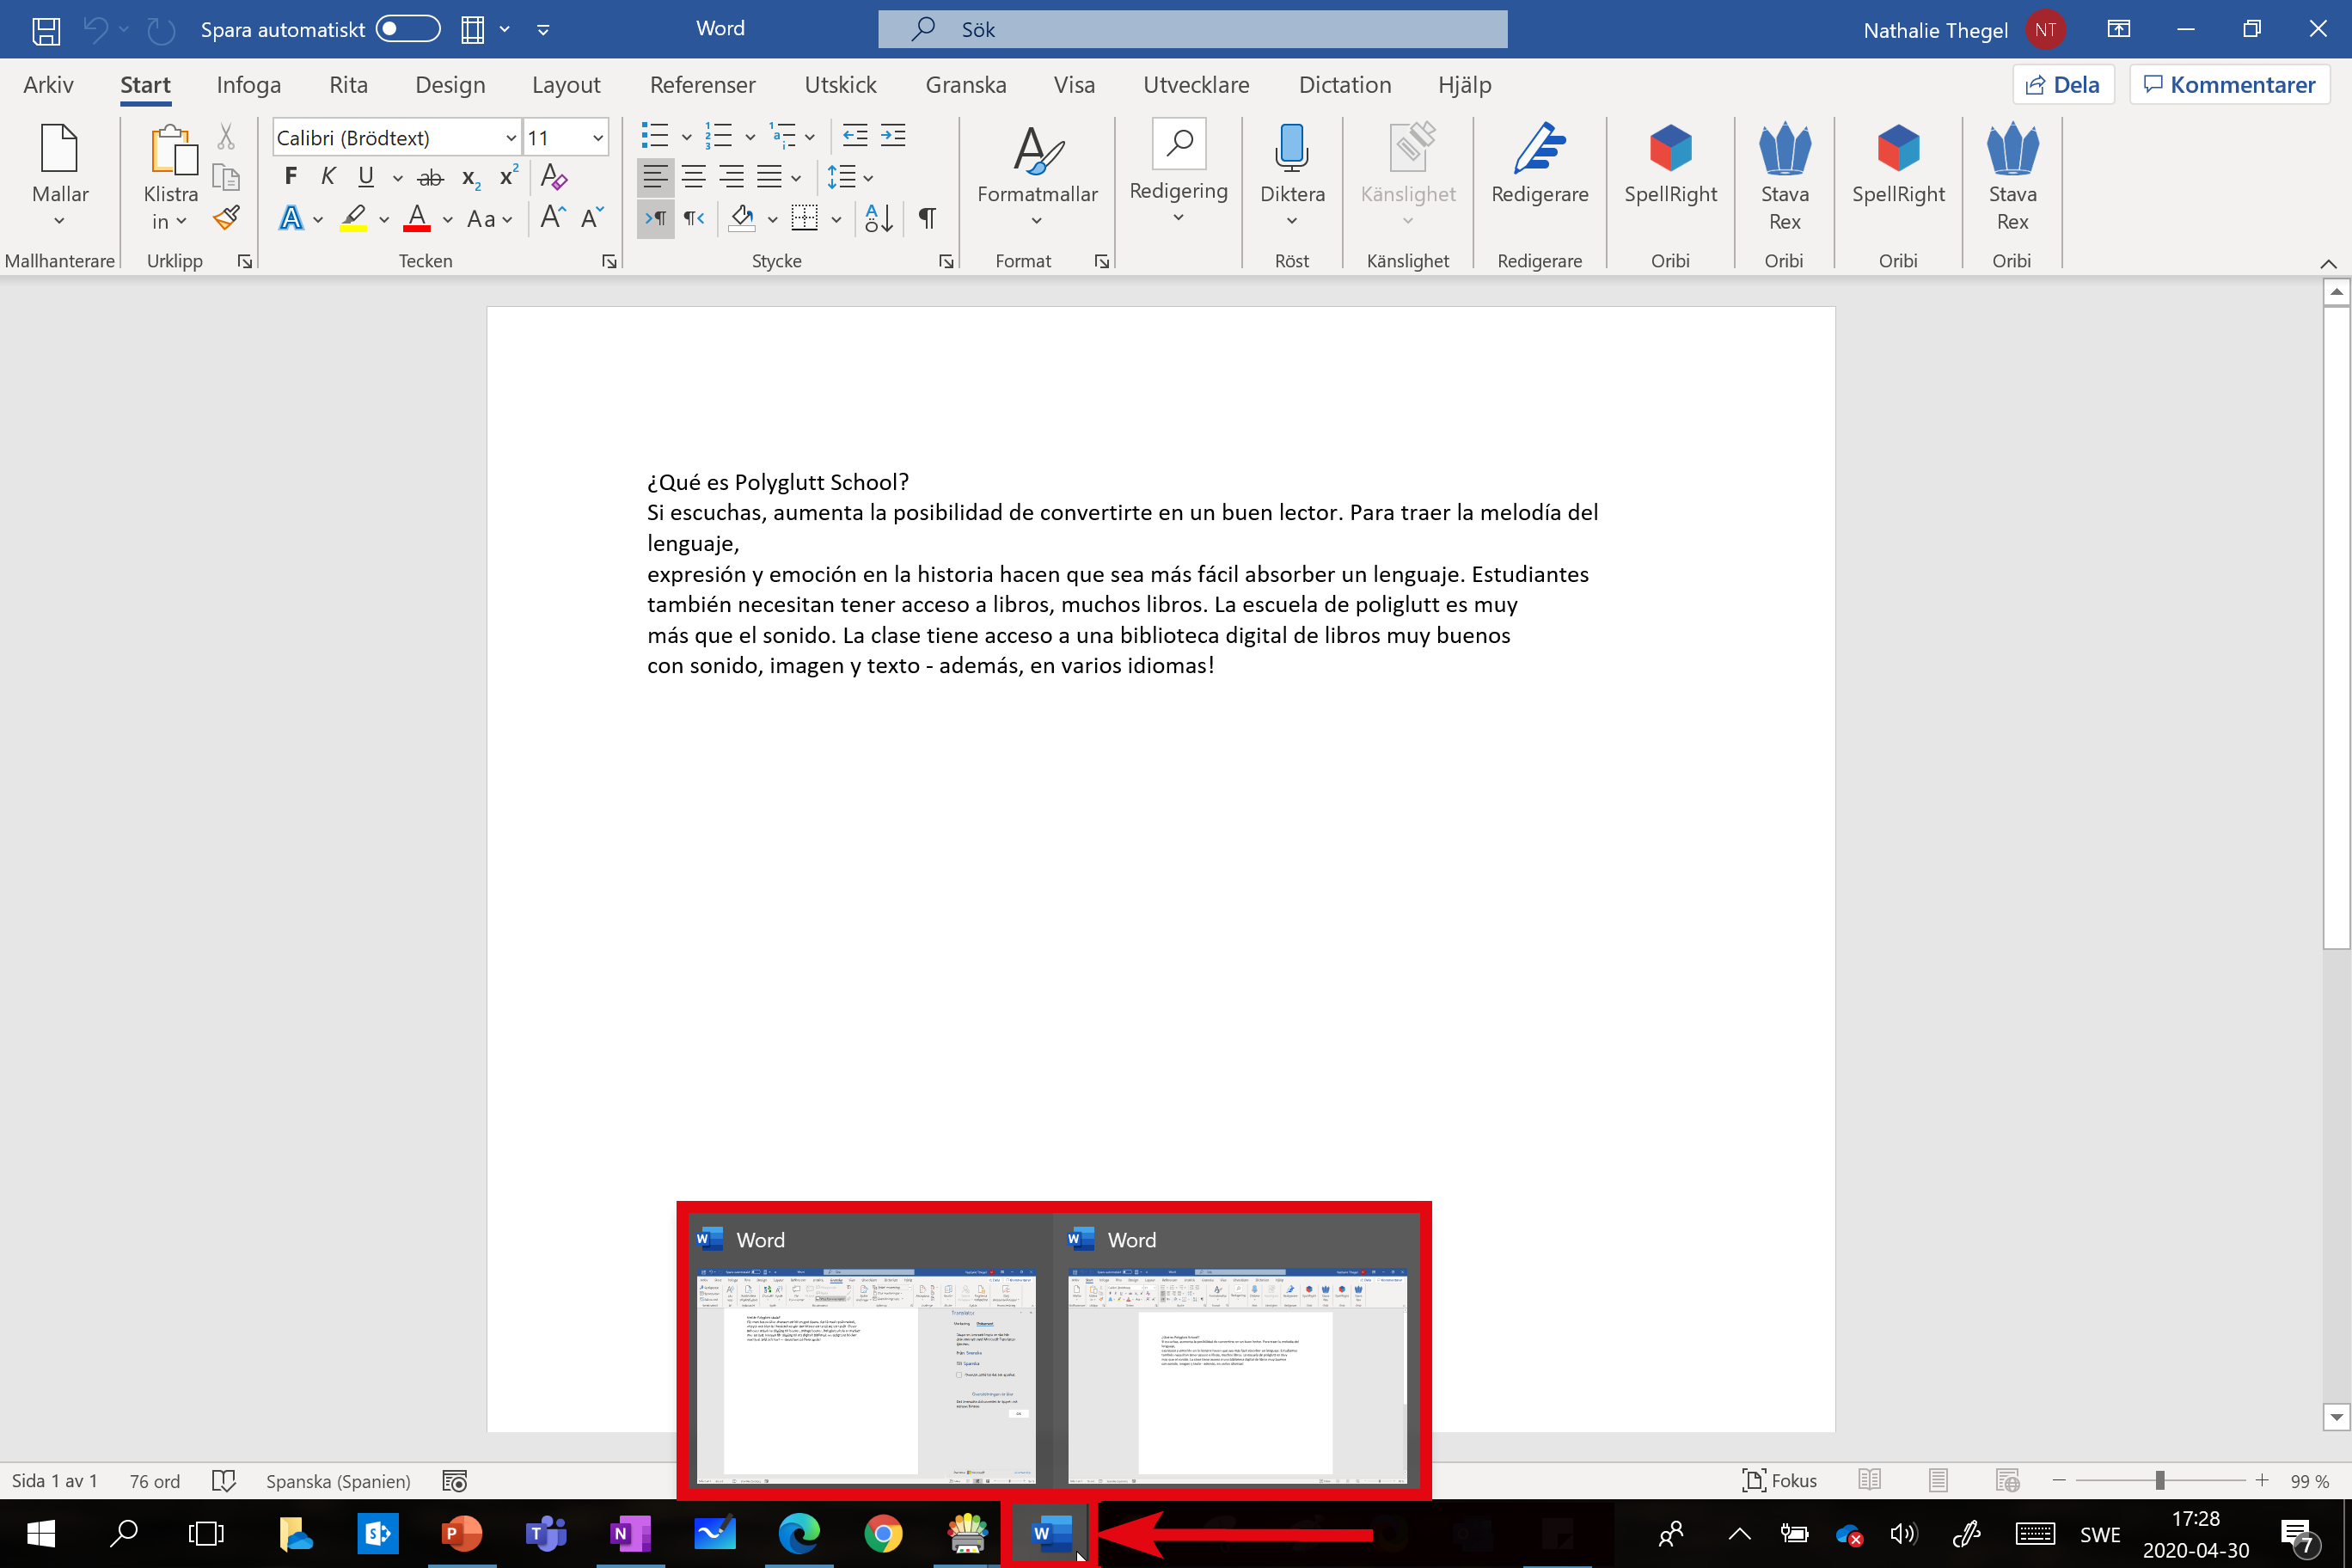This screenshot has width=2352, height=1568.
Task: Toggle Spara automatiskt switch
Action: coord(408,29)
